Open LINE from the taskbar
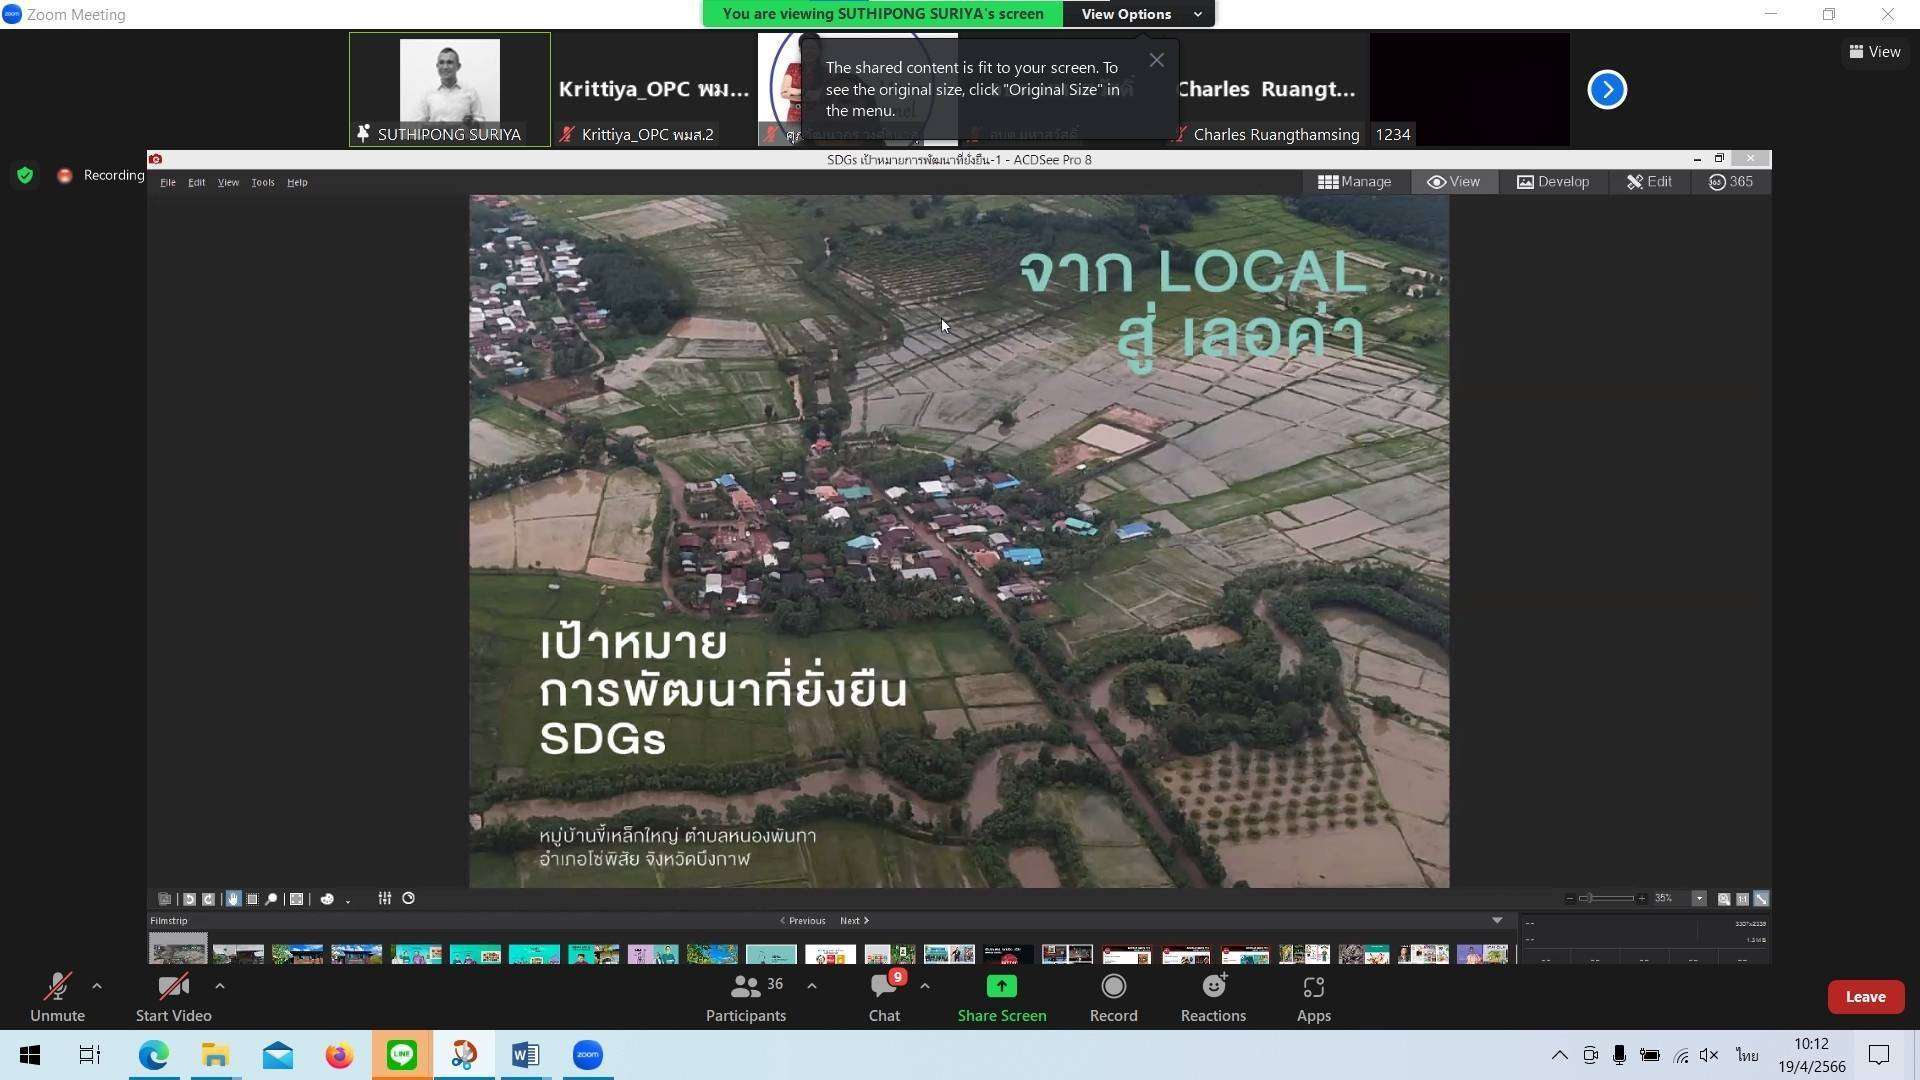The image size is (1920, 1080). pyautogui.click(x=402, y=1055)
